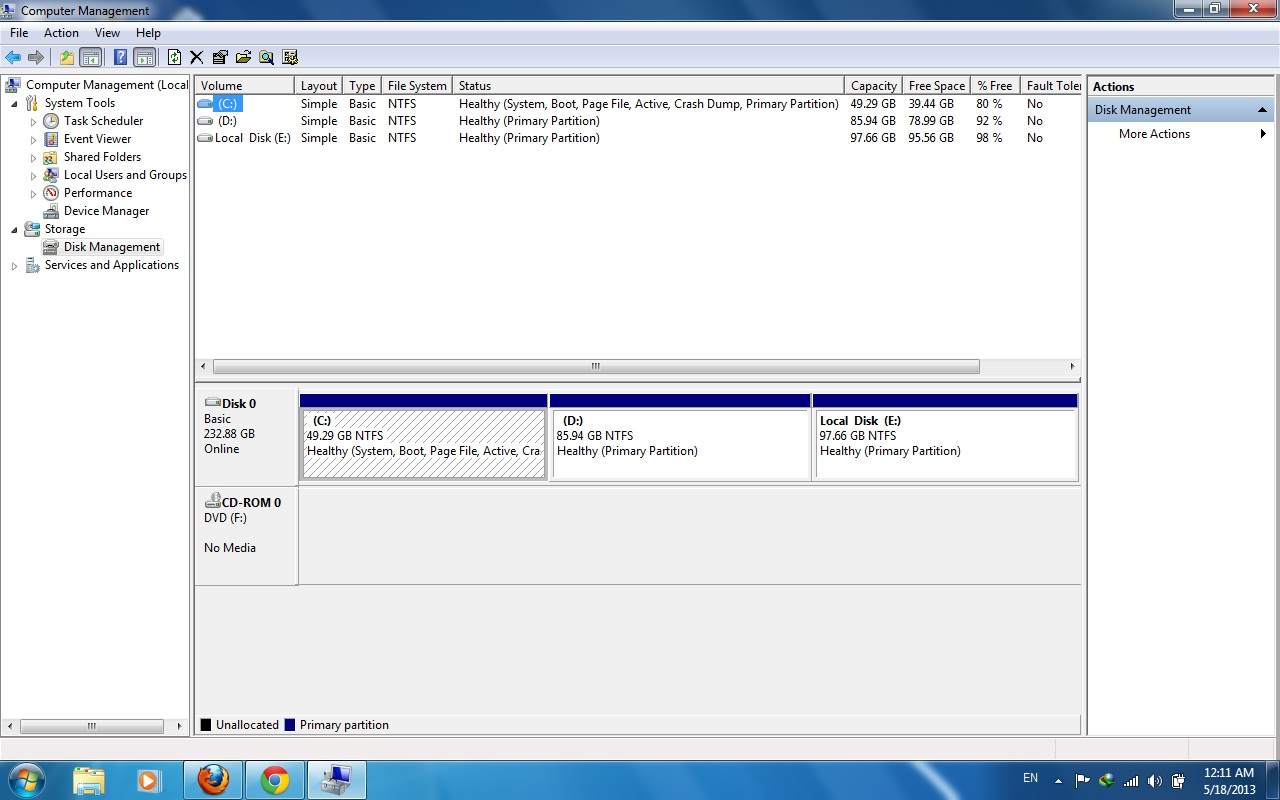
Task: Click the tree pane horizontal scrollbar thumb
Action: point(91,726)
